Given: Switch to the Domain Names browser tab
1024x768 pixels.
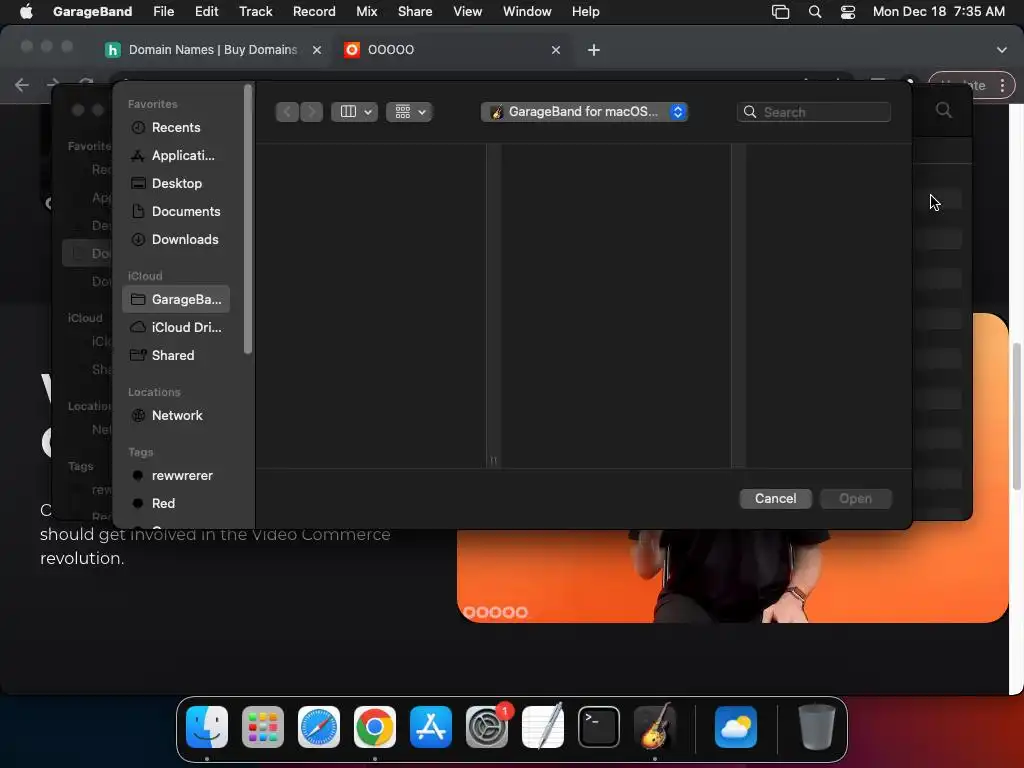Looking at the screenshot, I should click(213, 50).
